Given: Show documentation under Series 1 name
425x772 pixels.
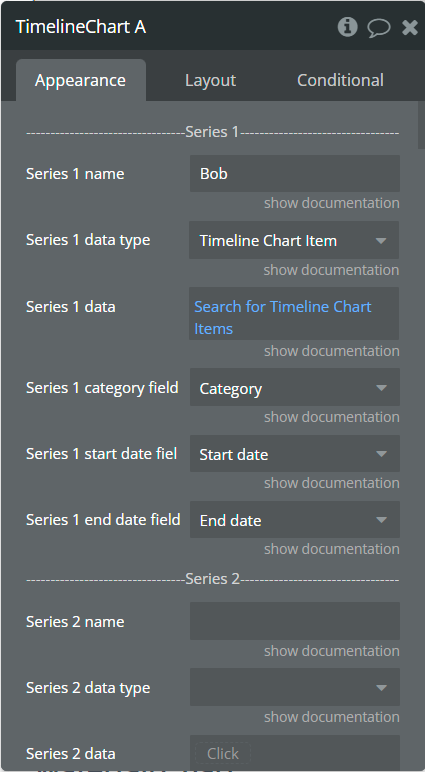Looking at the screenshot, I should point(331,203).
